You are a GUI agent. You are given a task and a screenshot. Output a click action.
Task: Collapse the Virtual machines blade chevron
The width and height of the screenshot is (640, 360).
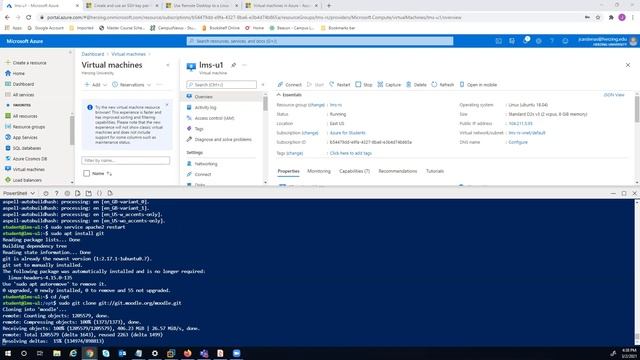coord(168,65)
